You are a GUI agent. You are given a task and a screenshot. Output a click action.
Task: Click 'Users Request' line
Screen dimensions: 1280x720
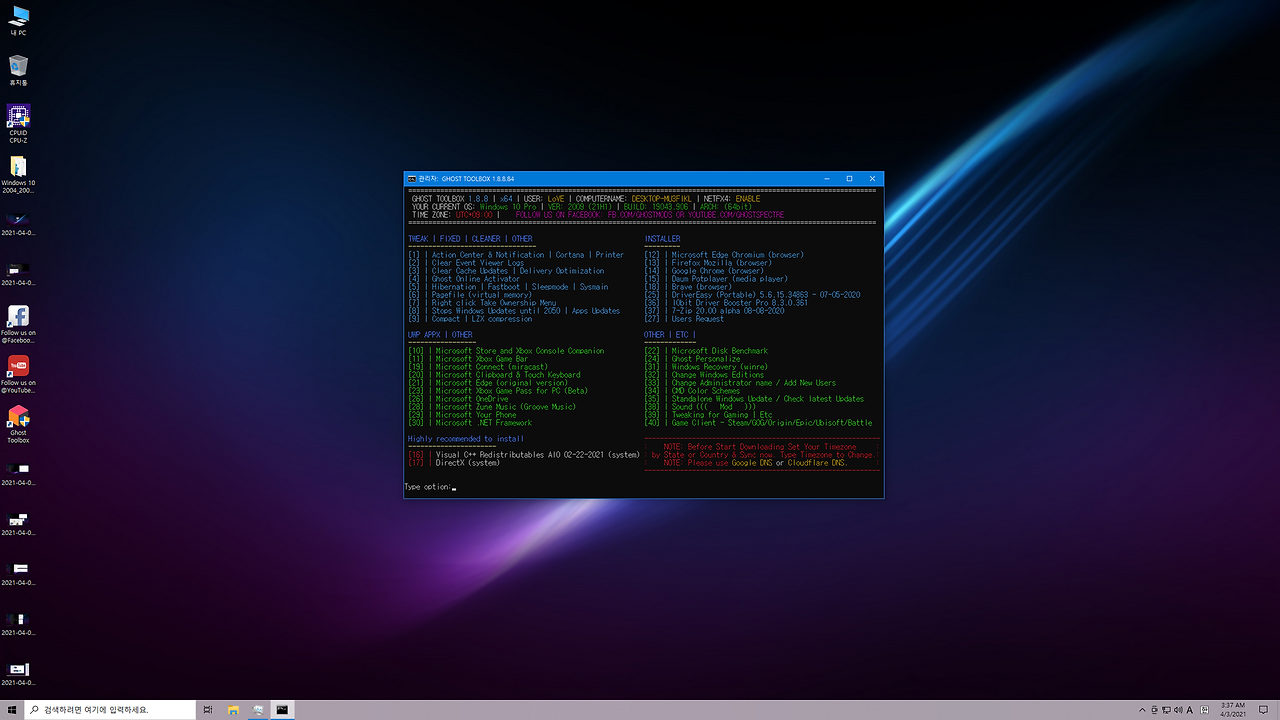(x=682, y=319)
